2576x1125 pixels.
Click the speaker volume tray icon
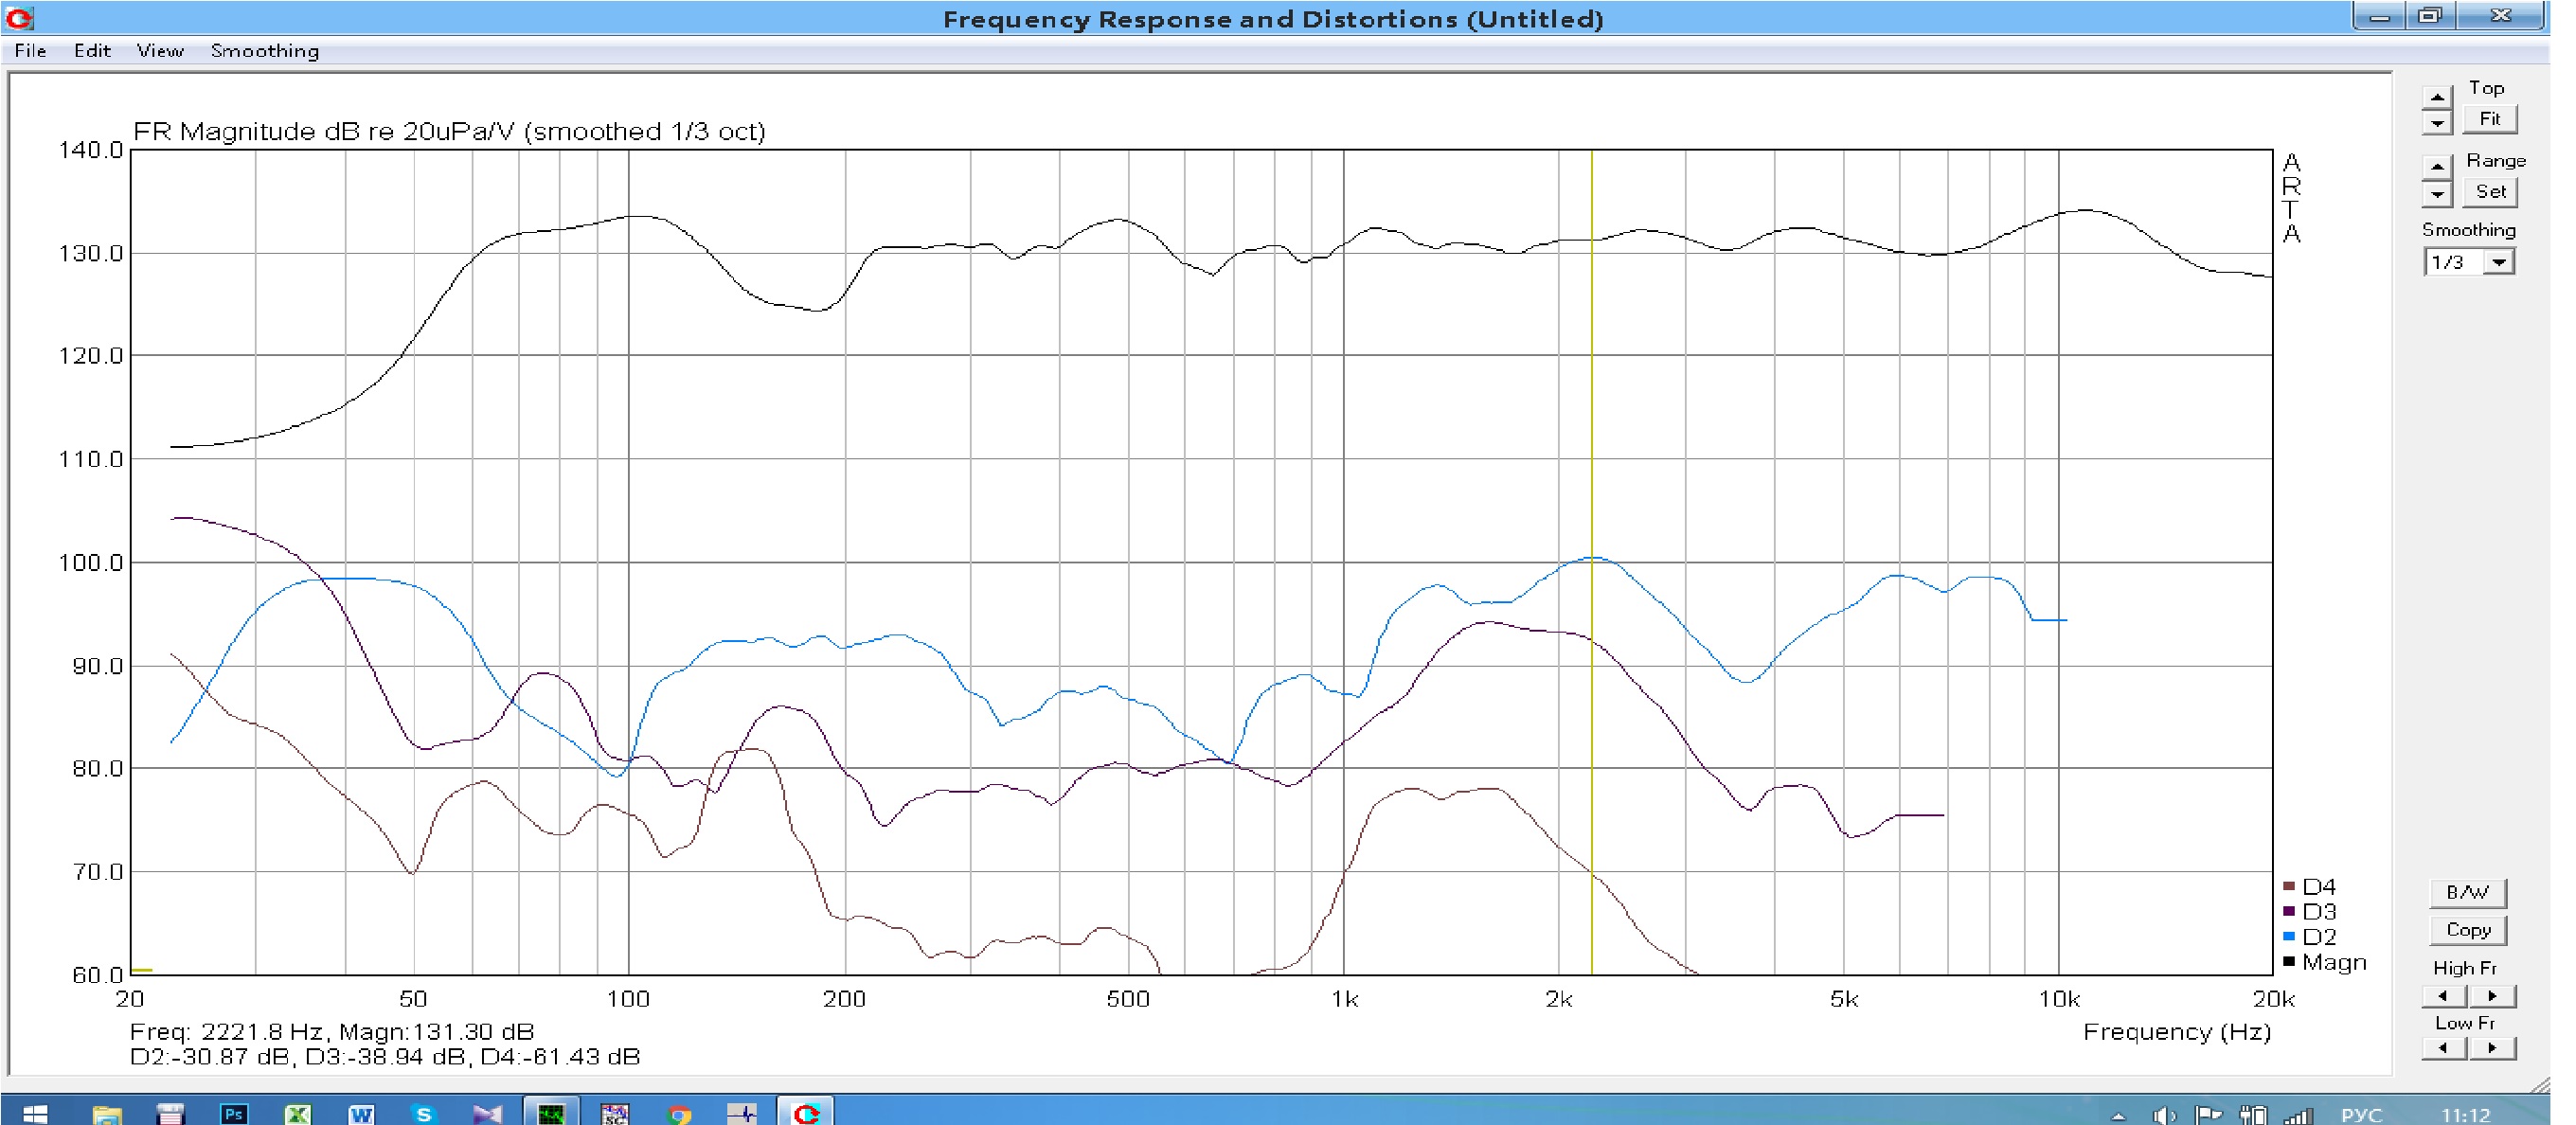click(2163, 1115)
